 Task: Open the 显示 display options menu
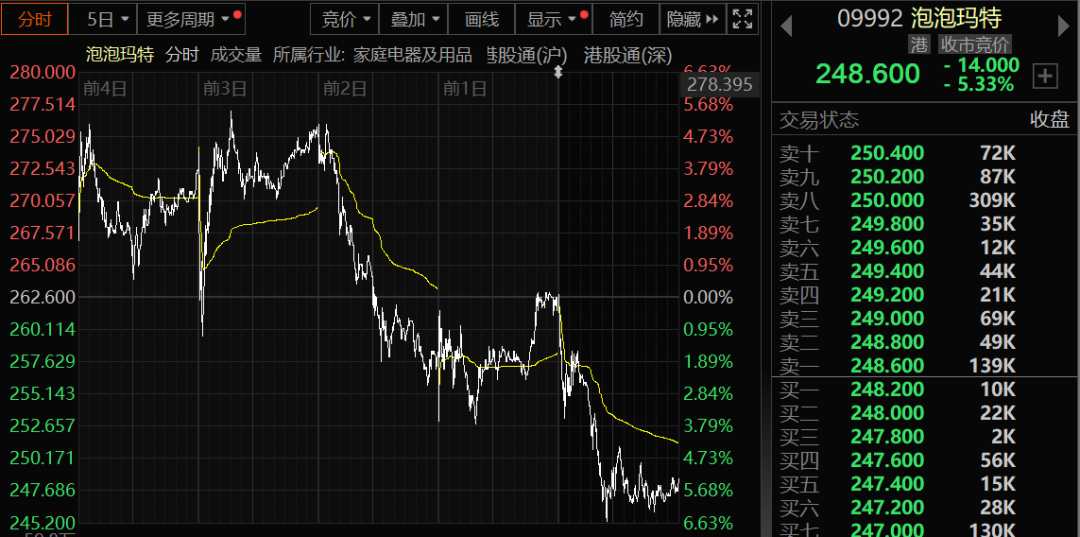pos(554,19)
